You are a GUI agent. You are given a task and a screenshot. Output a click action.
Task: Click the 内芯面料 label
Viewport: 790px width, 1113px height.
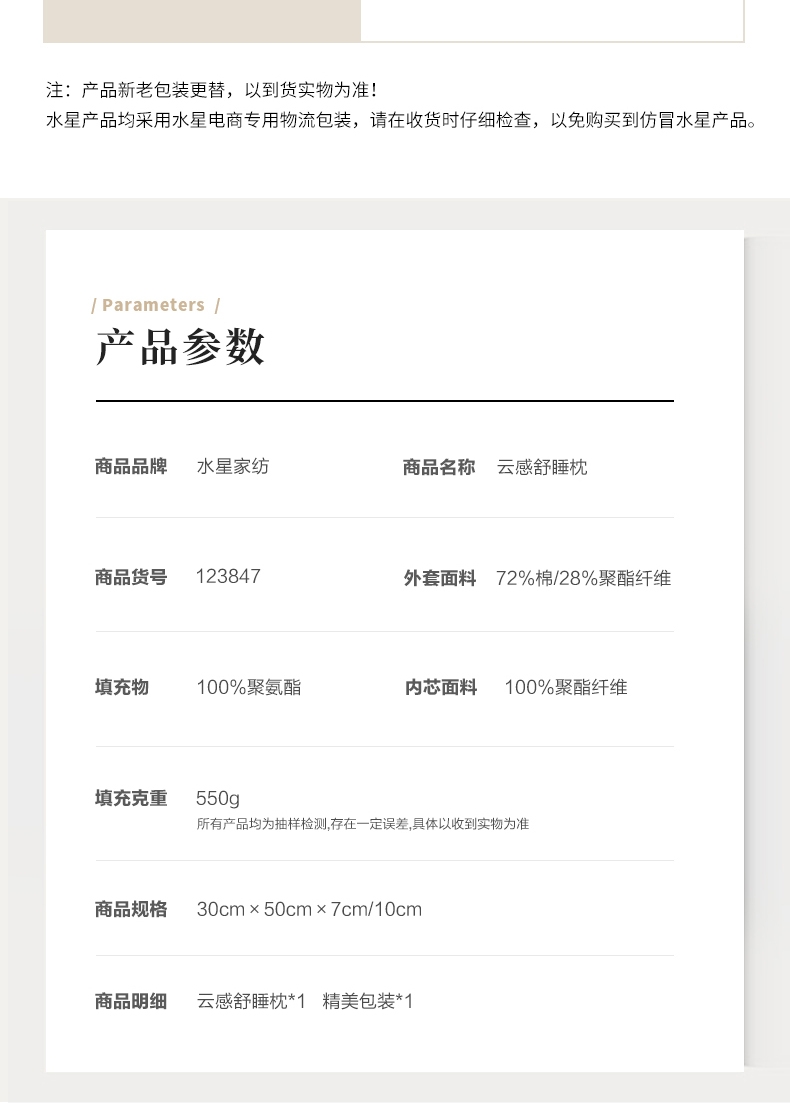pos(441,688)
